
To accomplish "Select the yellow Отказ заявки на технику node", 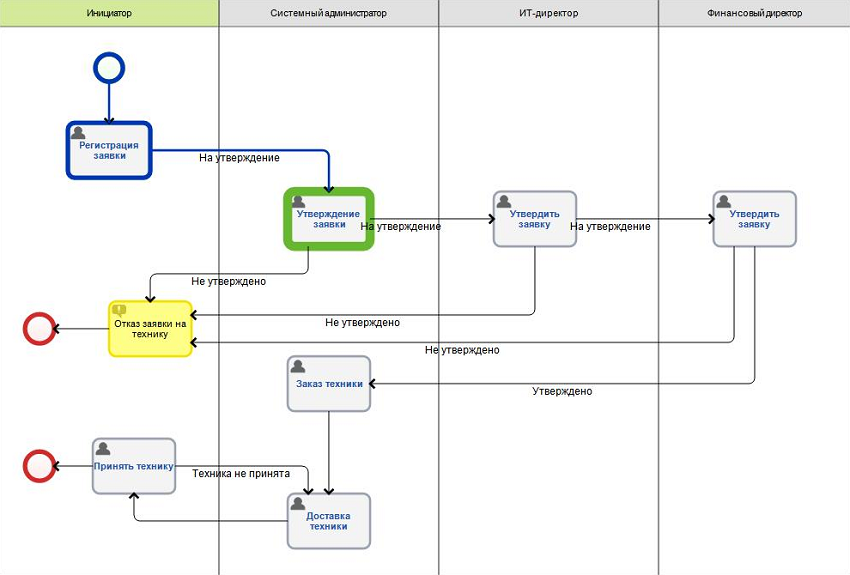I will 150,329.
